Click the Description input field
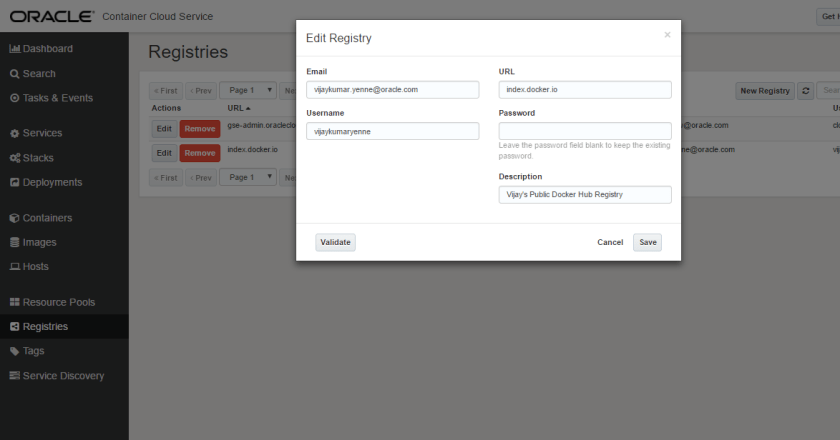Image resolution: width=840 pixels, height=440 pixels. pyautogui.click(x=585, y=195)
